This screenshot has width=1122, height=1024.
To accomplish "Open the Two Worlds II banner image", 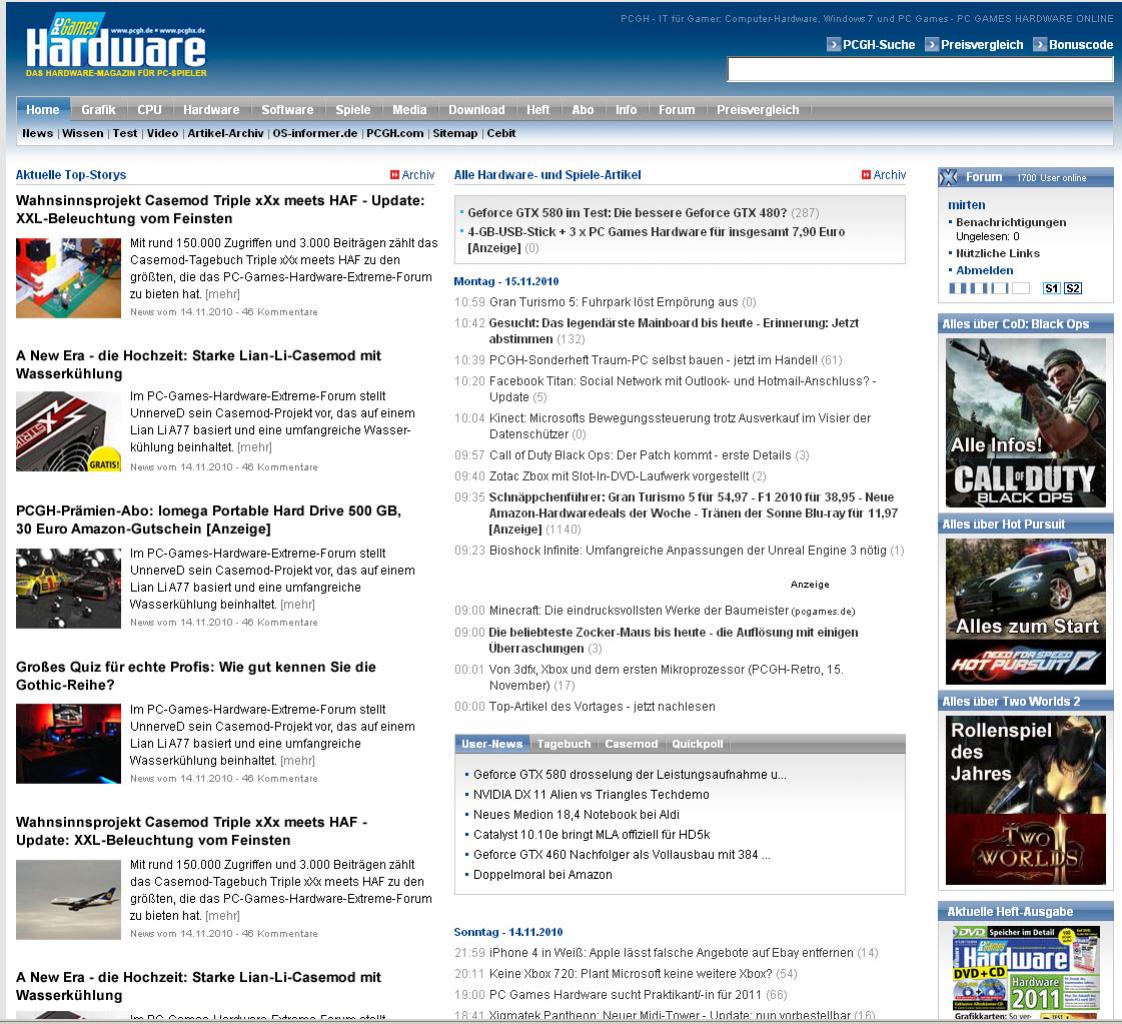I will coord(1025,800).
